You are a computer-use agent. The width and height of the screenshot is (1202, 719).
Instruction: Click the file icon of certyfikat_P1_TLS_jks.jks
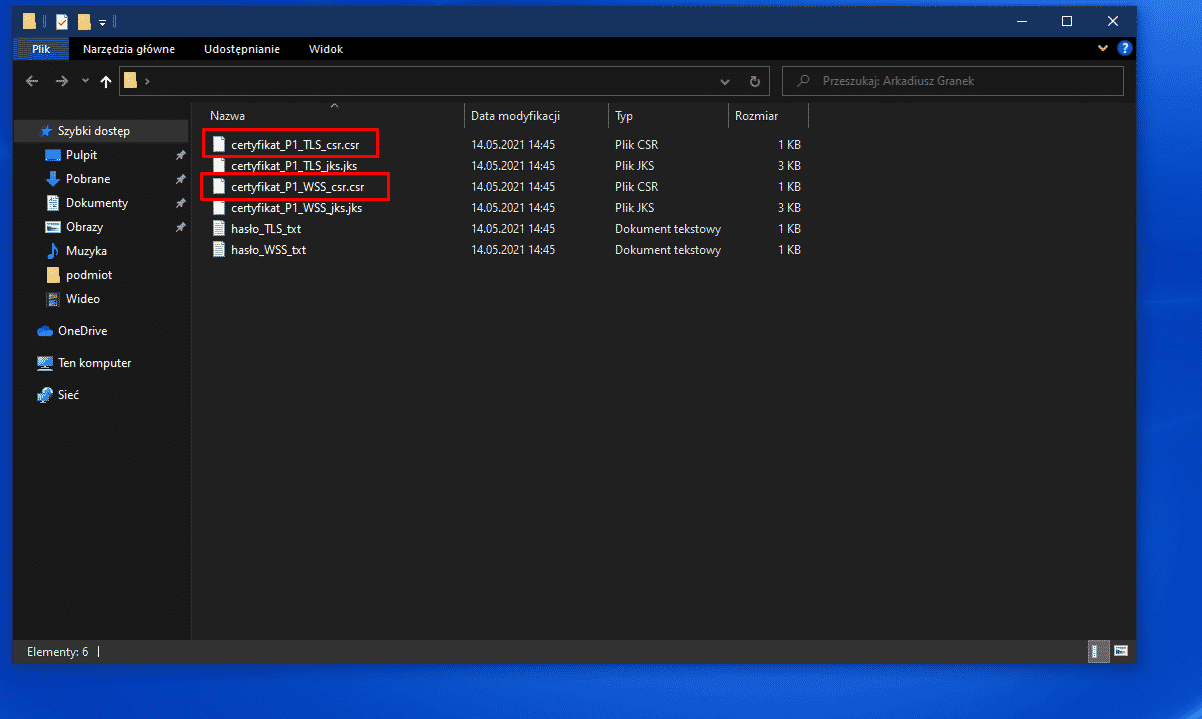(219, 166)
